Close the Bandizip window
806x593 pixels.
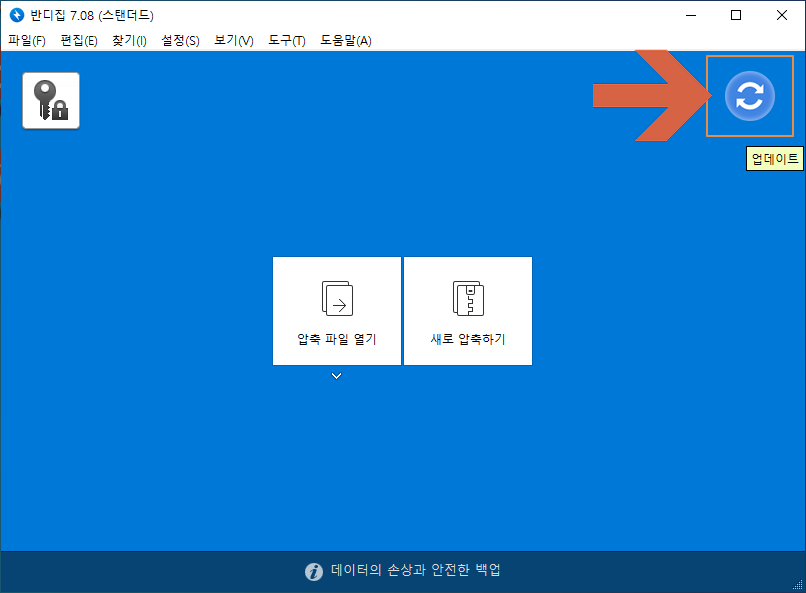pyautogui.click(x=782, y=15)
